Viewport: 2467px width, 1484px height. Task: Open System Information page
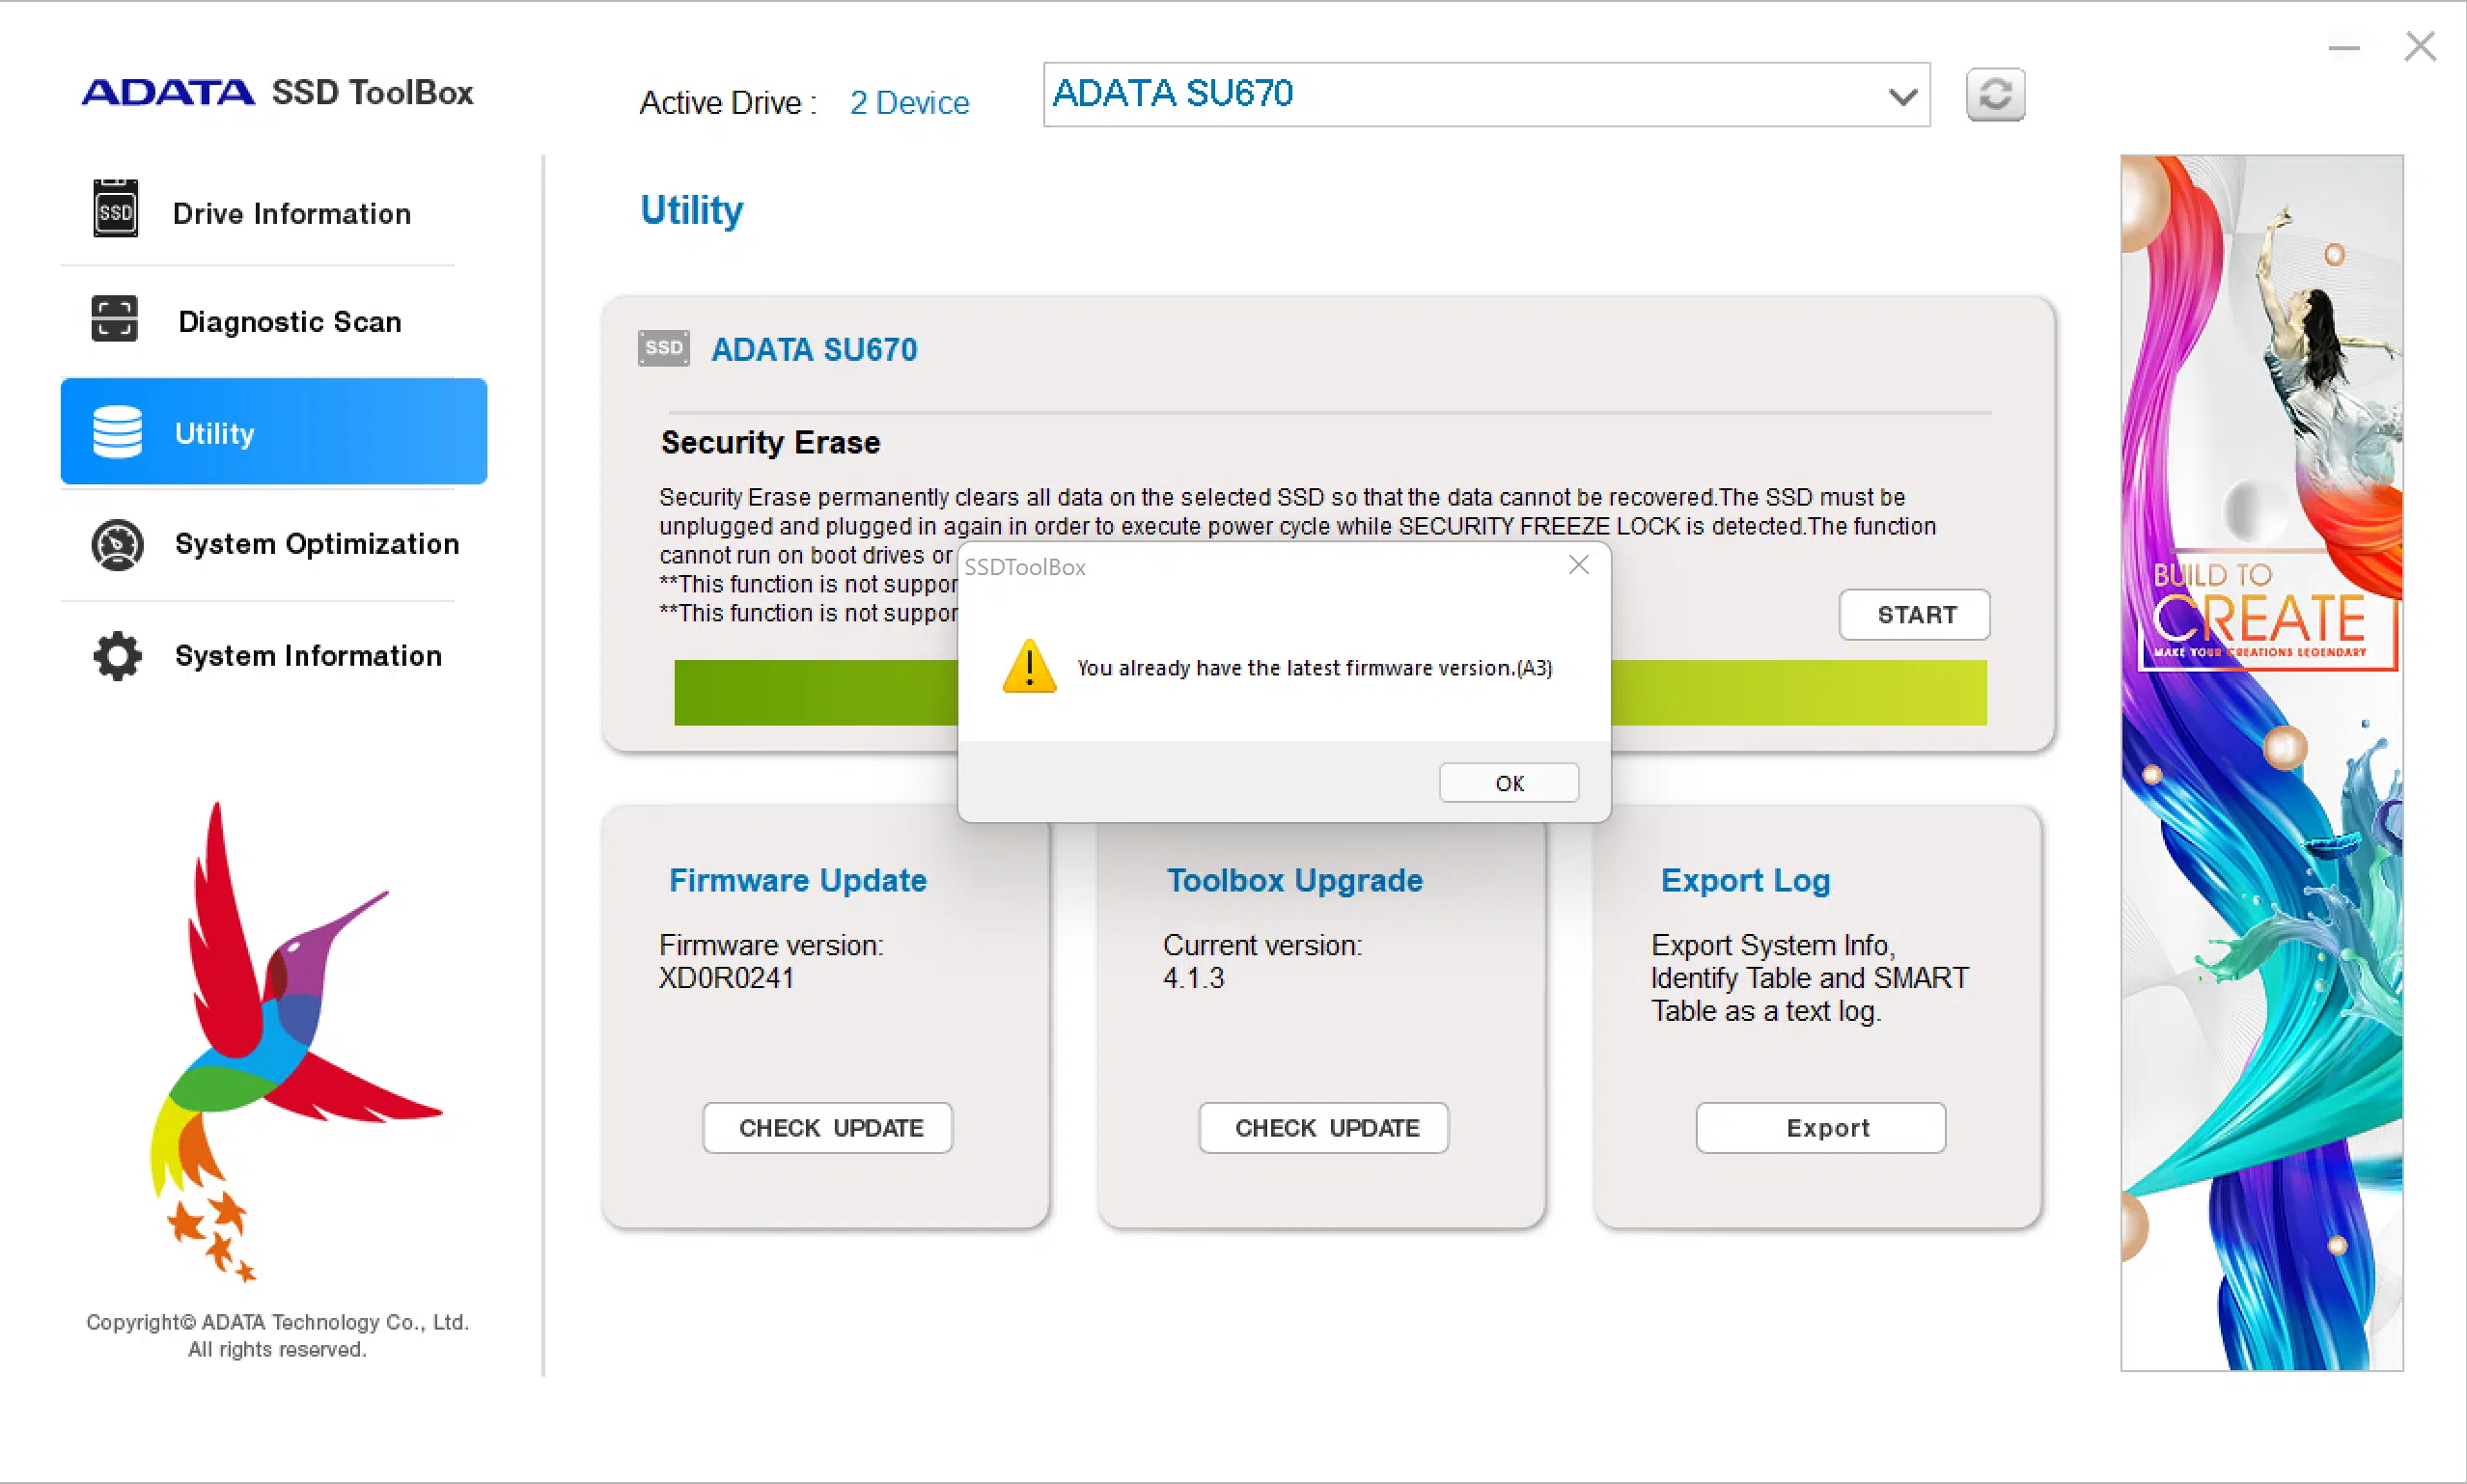pyautogui.click(x=258, y=655)
